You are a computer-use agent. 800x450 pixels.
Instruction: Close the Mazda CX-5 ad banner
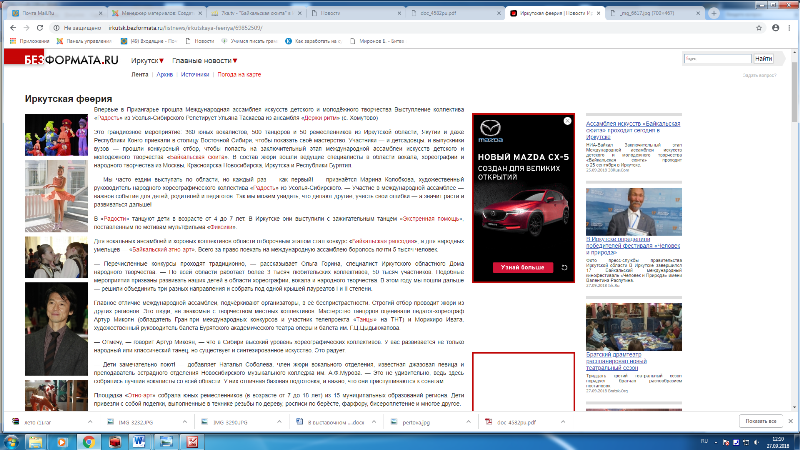pyautogui.click(x=569, y=117)
